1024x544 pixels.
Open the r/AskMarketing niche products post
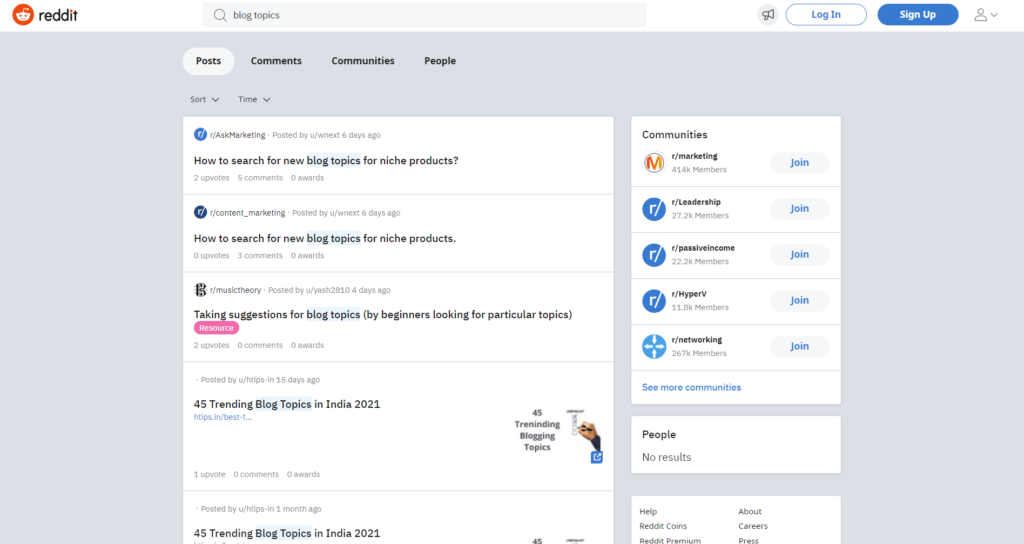click(x=326, y=160)
